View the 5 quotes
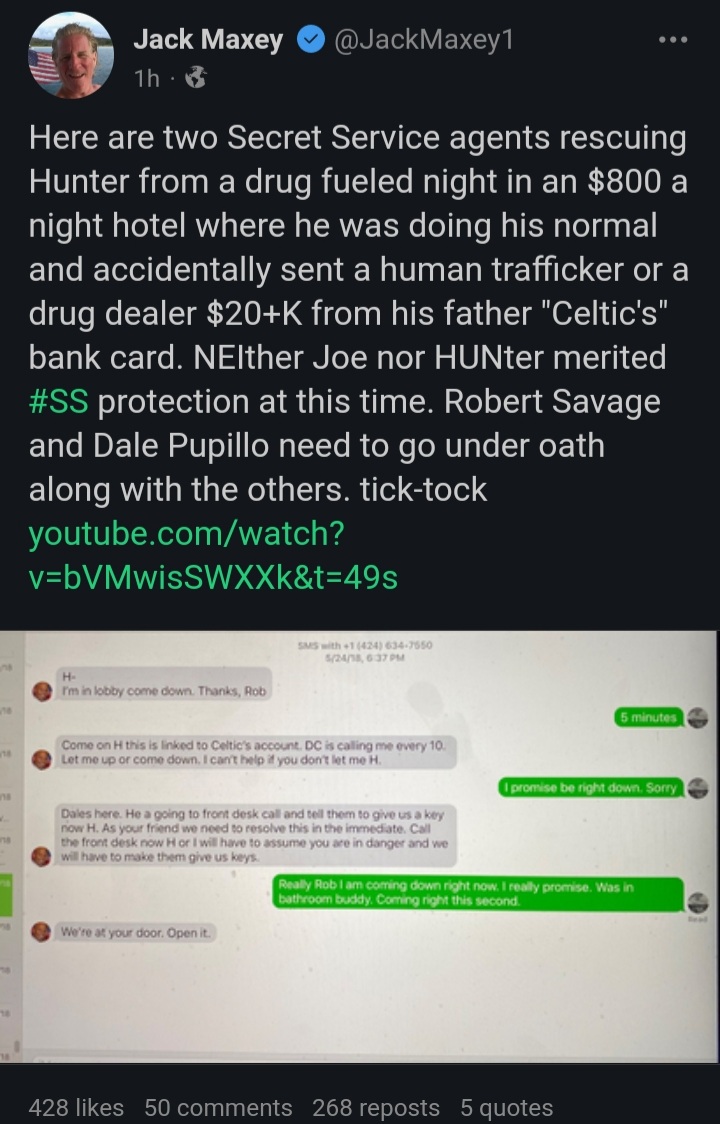 [506, 1108]
